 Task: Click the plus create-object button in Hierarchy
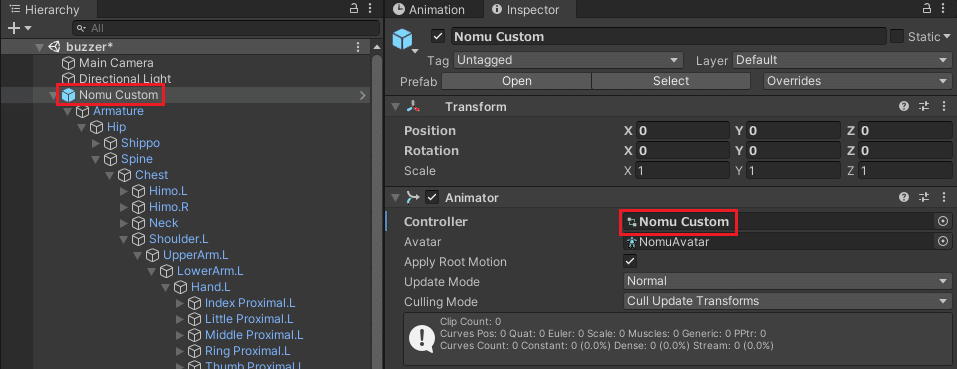click(15, 28)
